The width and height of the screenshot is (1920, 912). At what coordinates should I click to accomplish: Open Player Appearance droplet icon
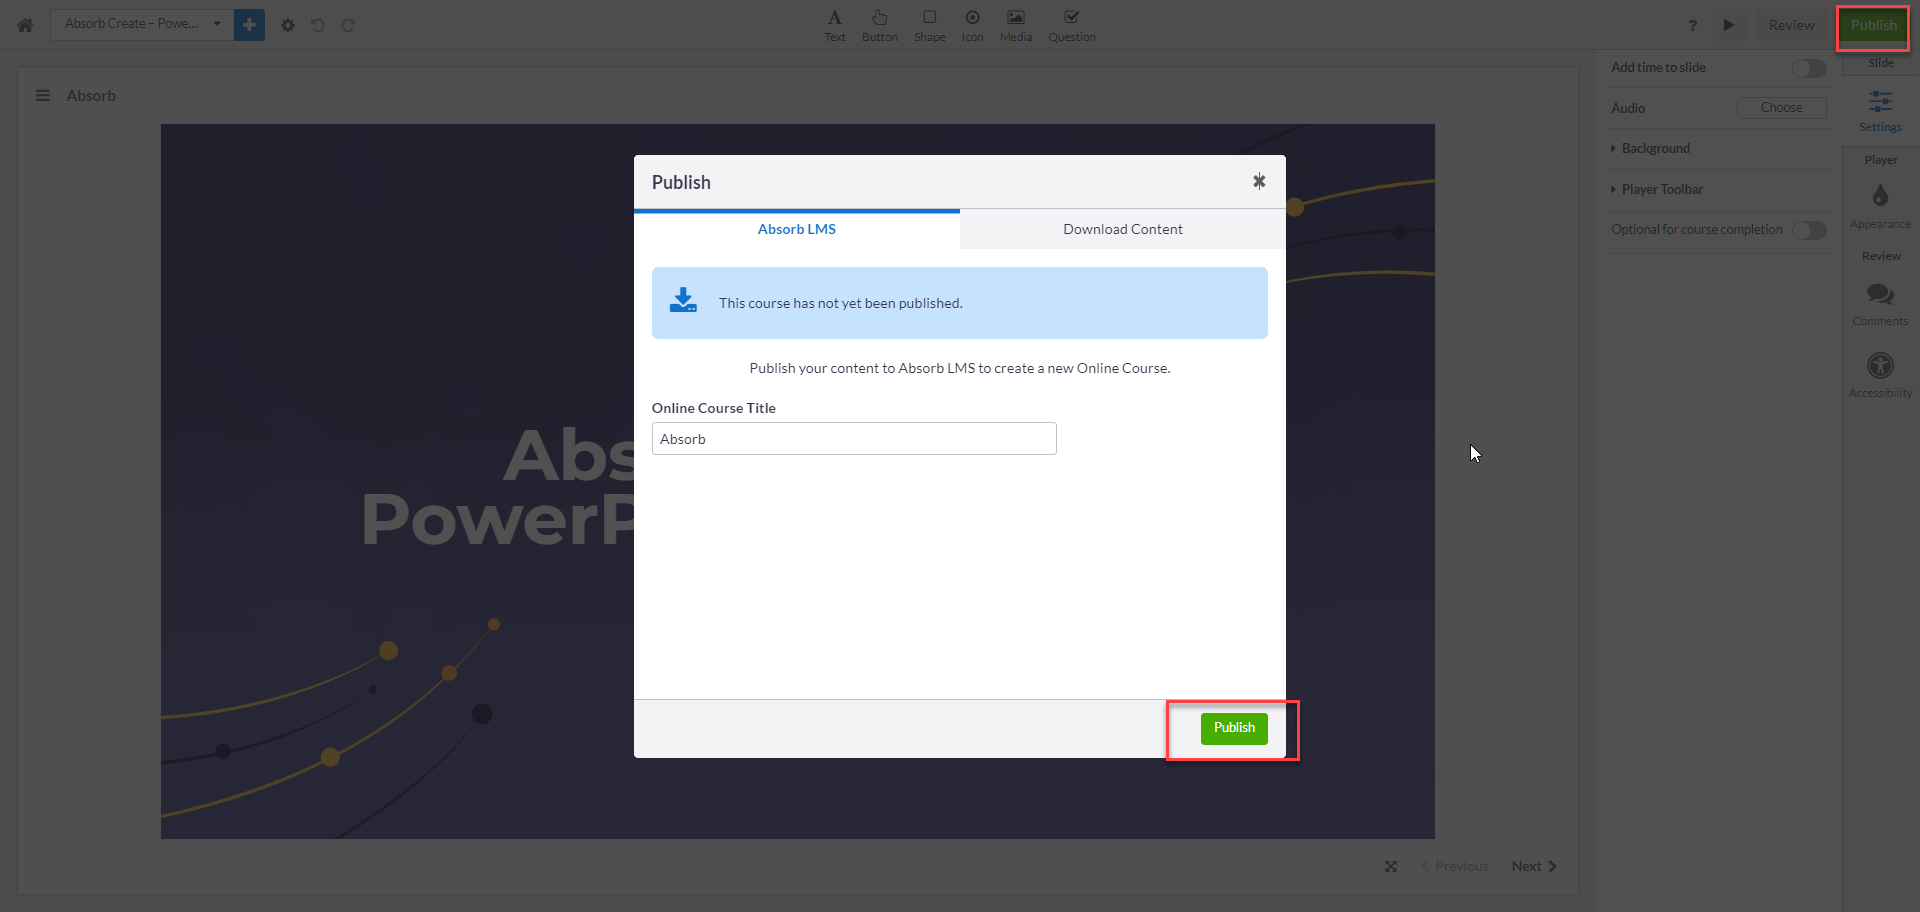click(x=1881, y=206)
